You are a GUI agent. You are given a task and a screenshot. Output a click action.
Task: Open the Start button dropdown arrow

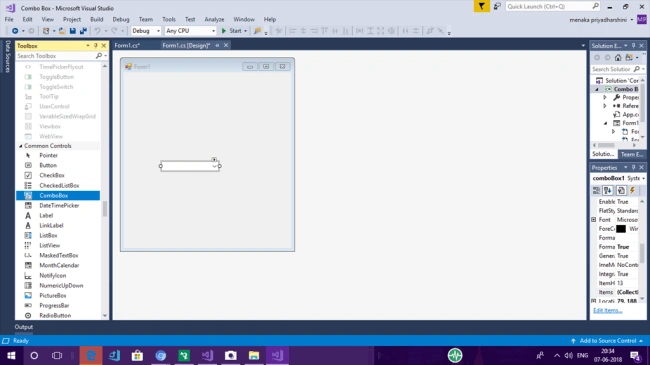[x=245, y=31]
